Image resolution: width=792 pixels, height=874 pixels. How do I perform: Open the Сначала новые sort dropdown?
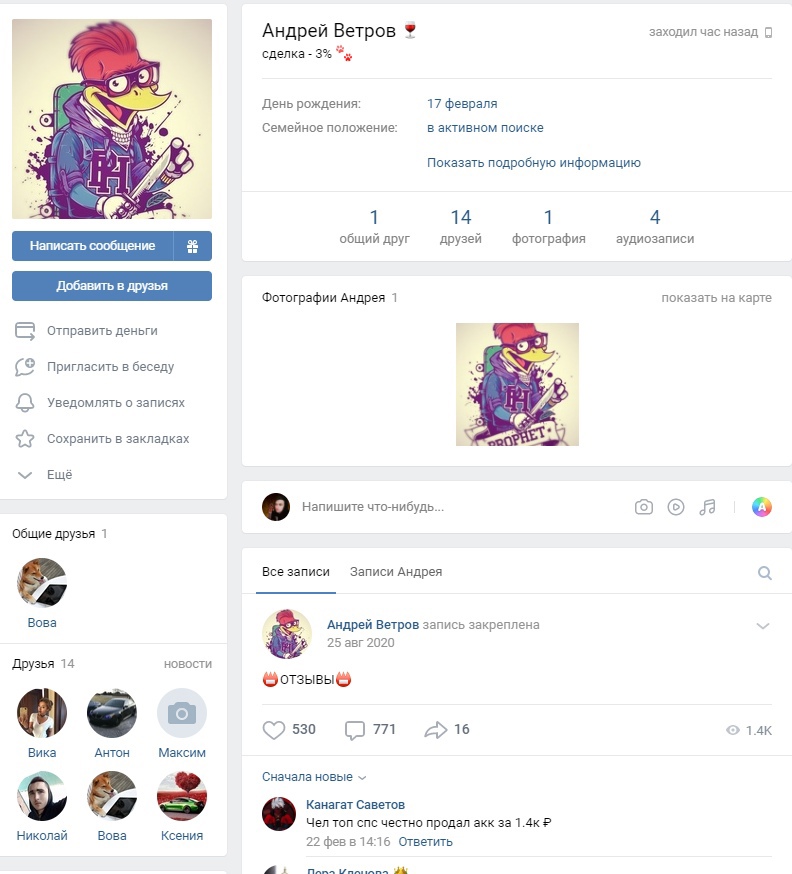tap(314, 776)
